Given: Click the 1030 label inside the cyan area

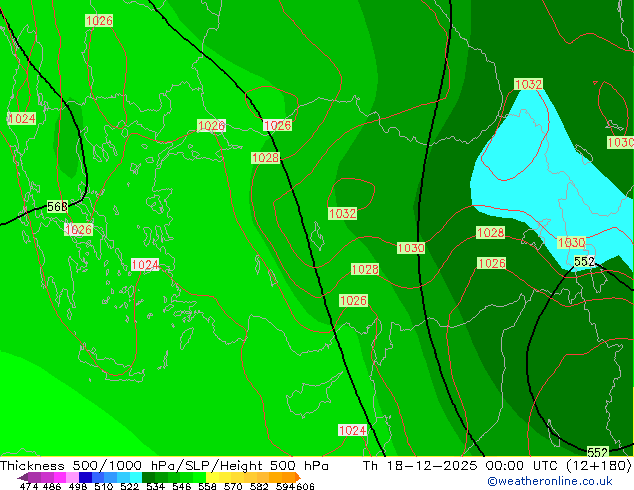Looking at the screenshot, I should [x=571, y=243].
